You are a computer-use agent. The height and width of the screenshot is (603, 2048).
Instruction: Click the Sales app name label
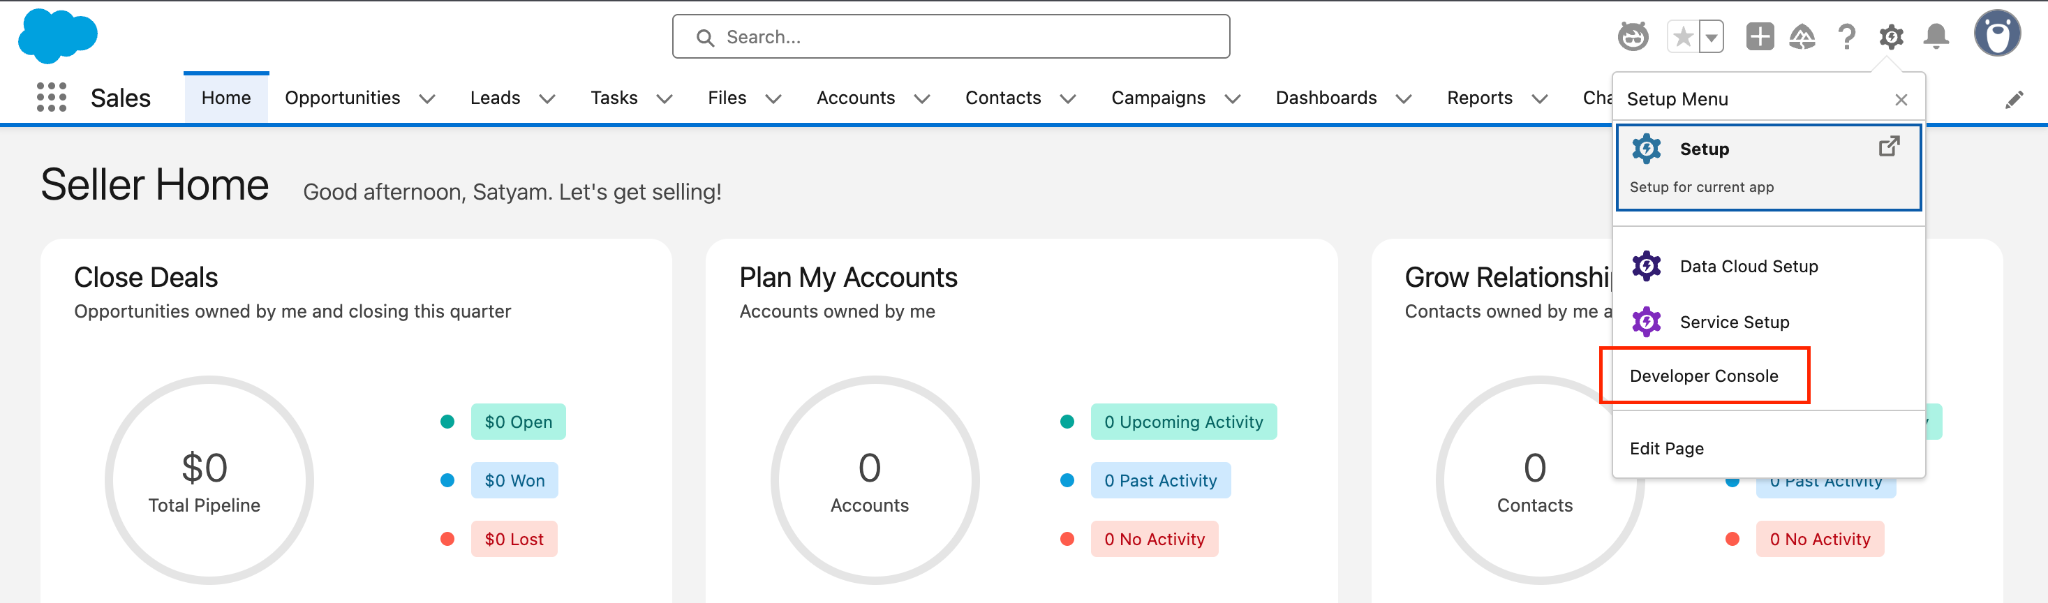point(120,98)
